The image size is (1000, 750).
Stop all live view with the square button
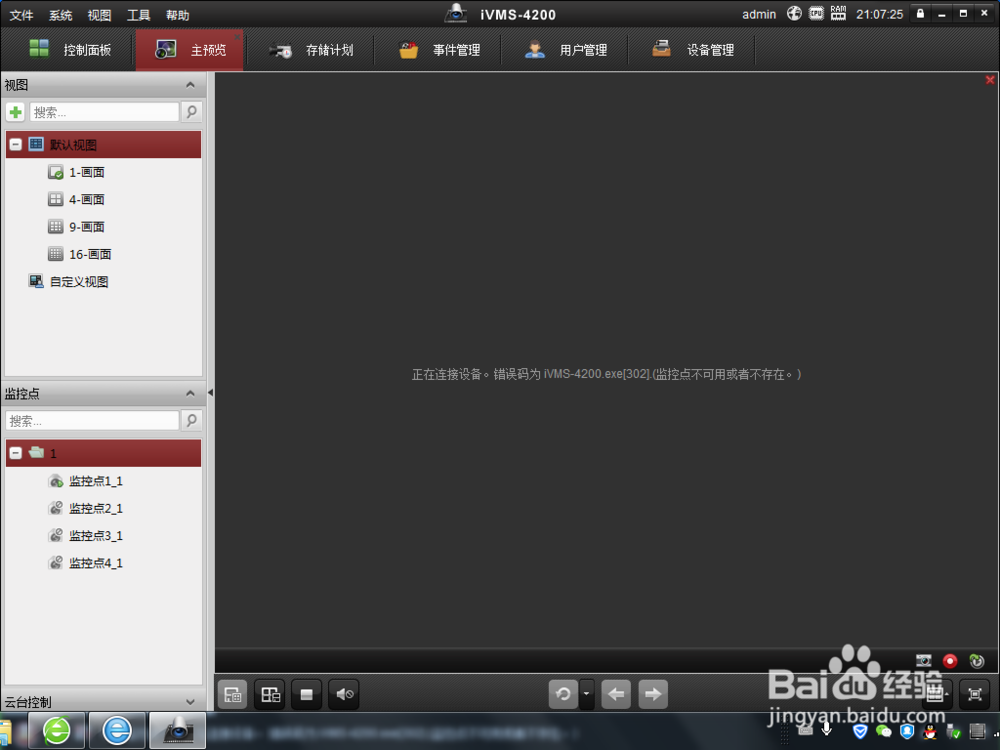point(307,694)
